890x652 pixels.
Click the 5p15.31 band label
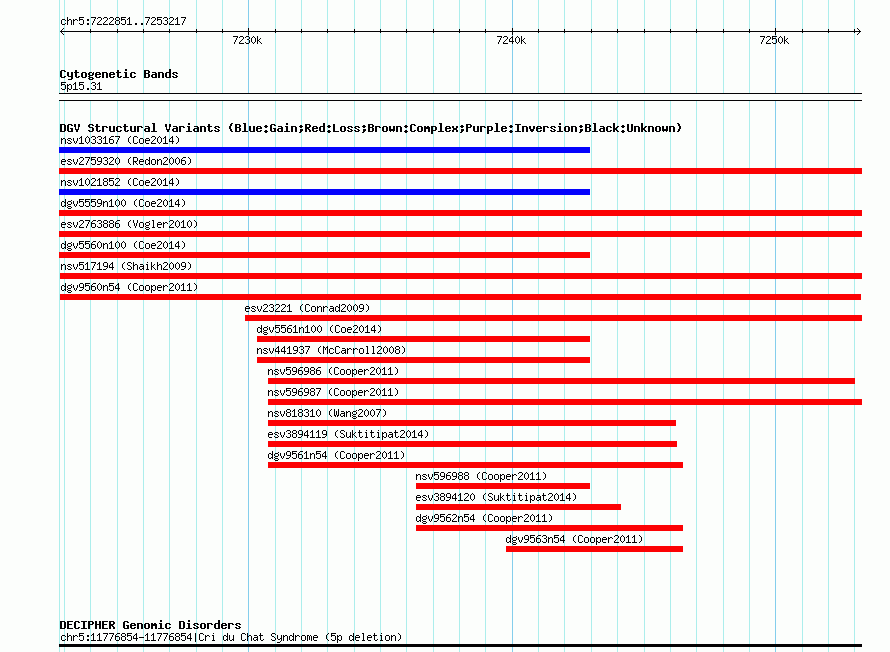coord(81,86)
